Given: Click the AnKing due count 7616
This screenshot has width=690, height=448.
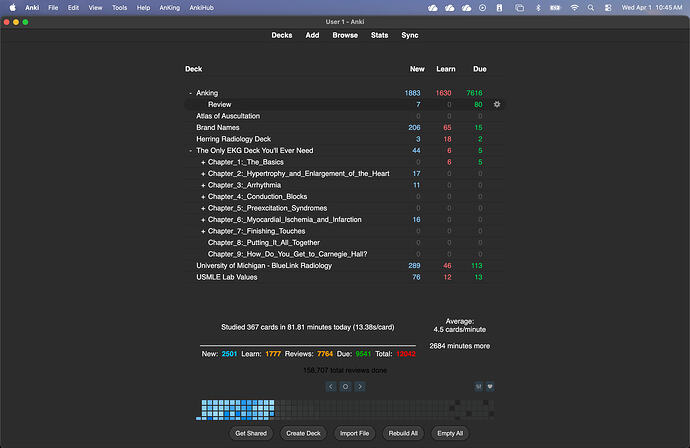Looking at the screenshot, I should 474,93.
